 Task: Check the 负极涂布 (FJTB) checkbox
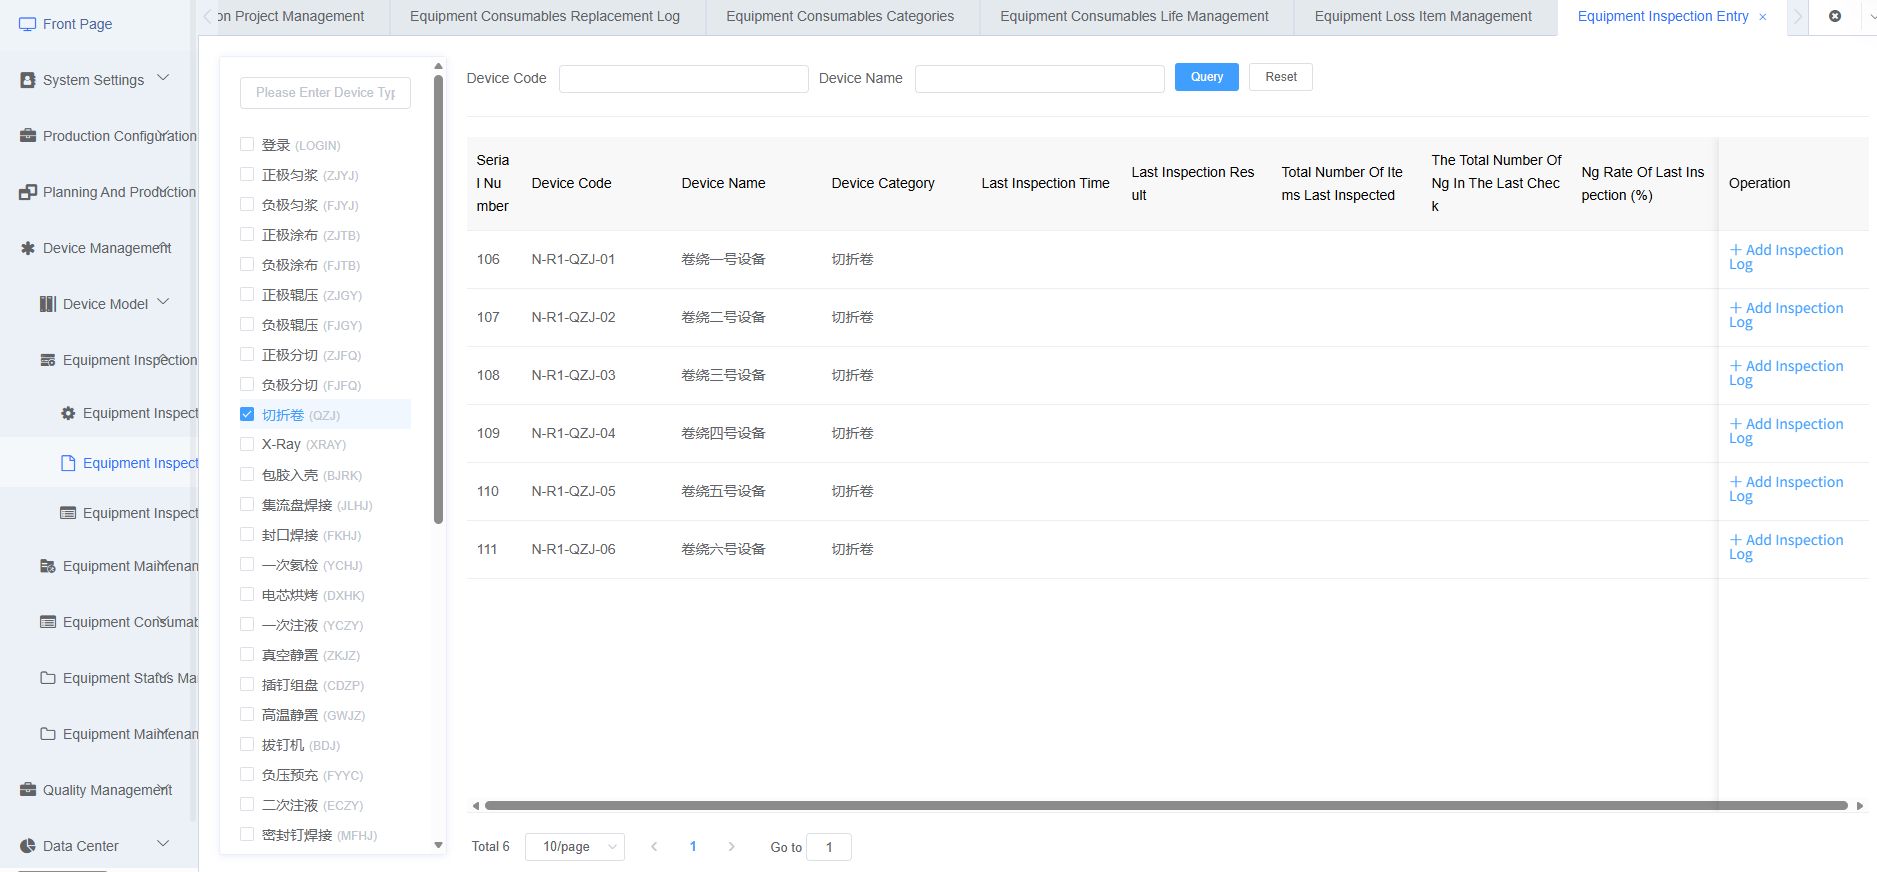click(247, 264)
